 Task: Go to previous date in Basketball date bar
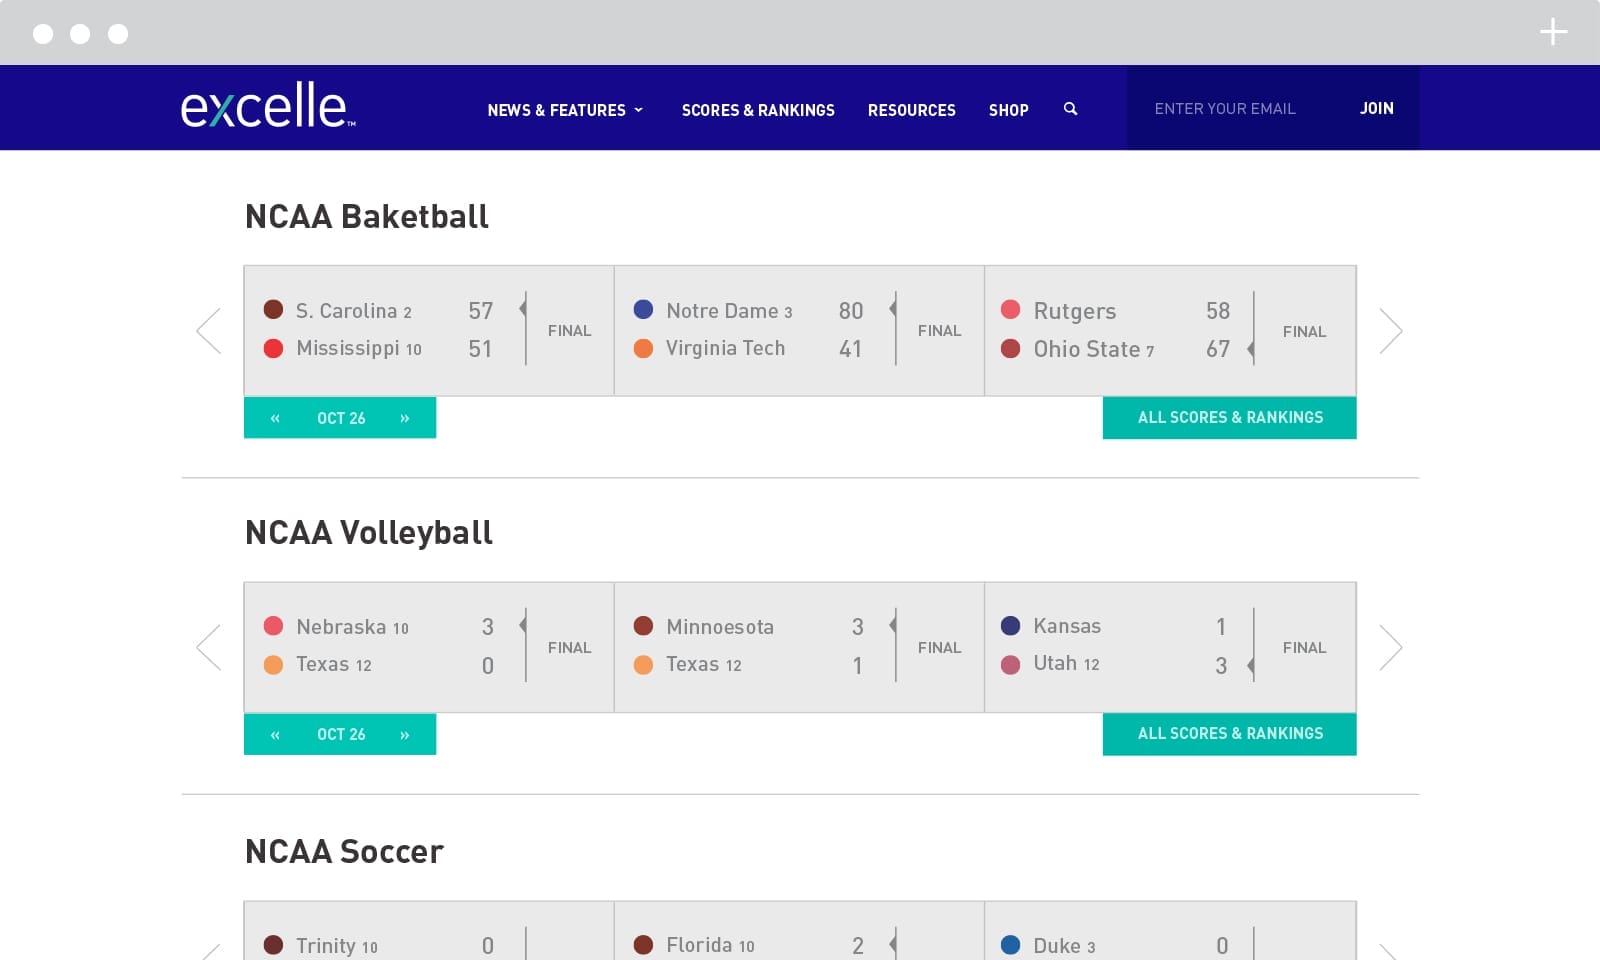pos(275,418)
